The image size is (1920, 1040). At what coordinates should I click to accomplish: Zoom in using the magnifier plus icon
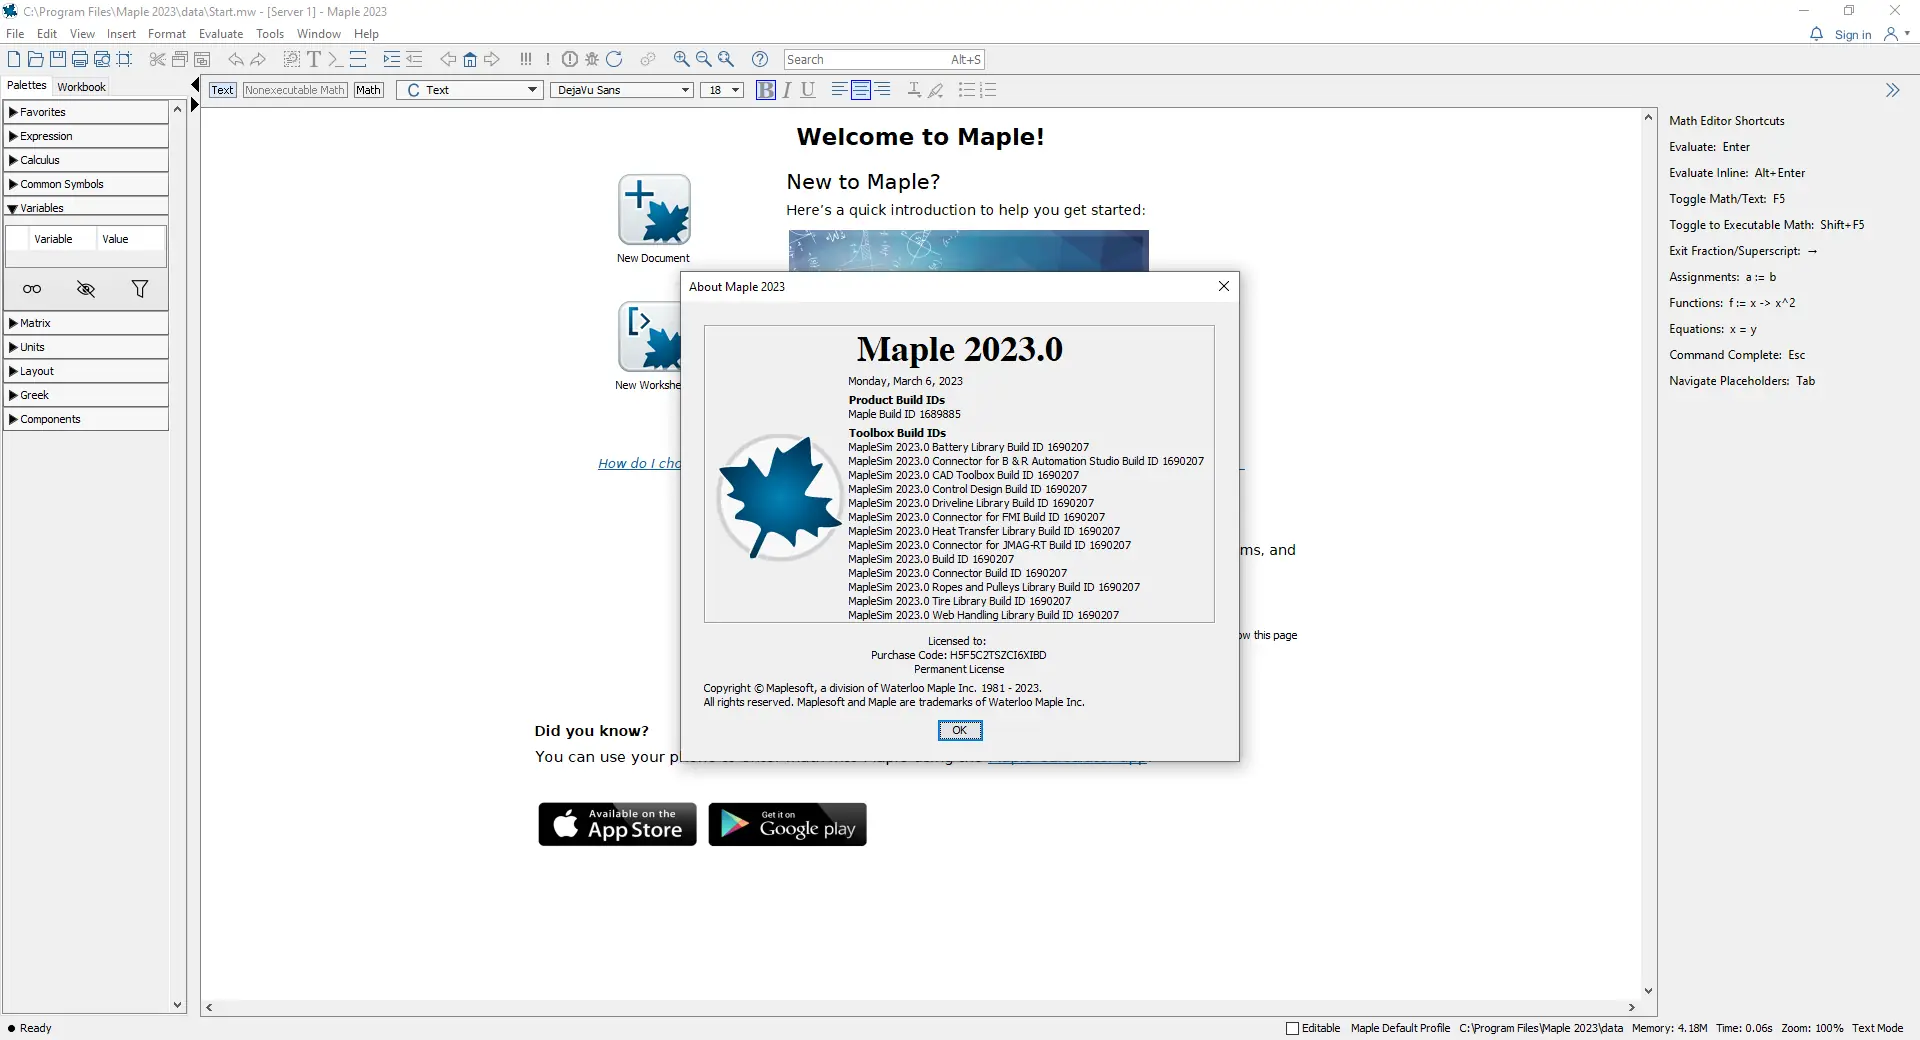[682, 60]
